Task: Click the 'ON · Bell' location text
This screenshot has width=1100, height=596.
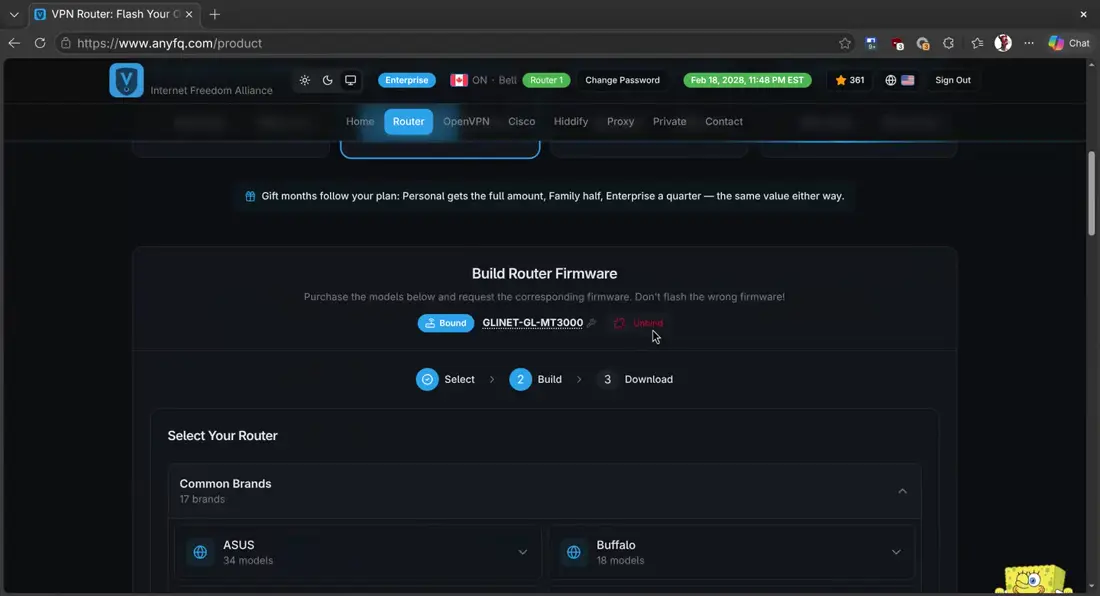Action: tap(495, 80)
